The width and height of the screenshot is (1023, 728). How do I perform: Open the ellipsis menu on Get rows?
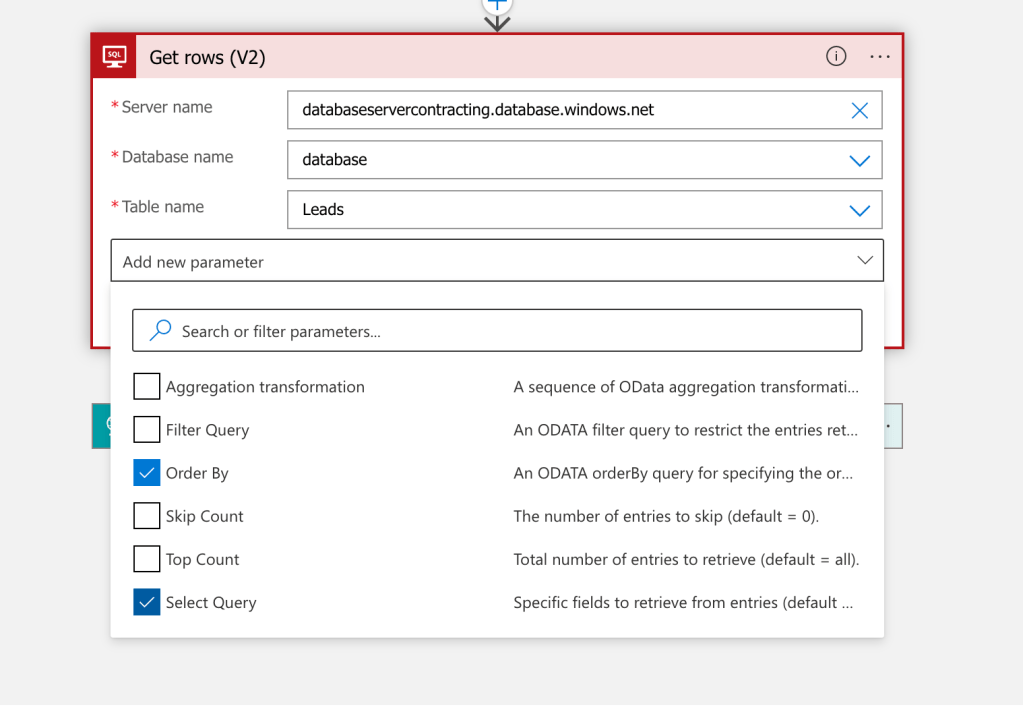(879, 57)
